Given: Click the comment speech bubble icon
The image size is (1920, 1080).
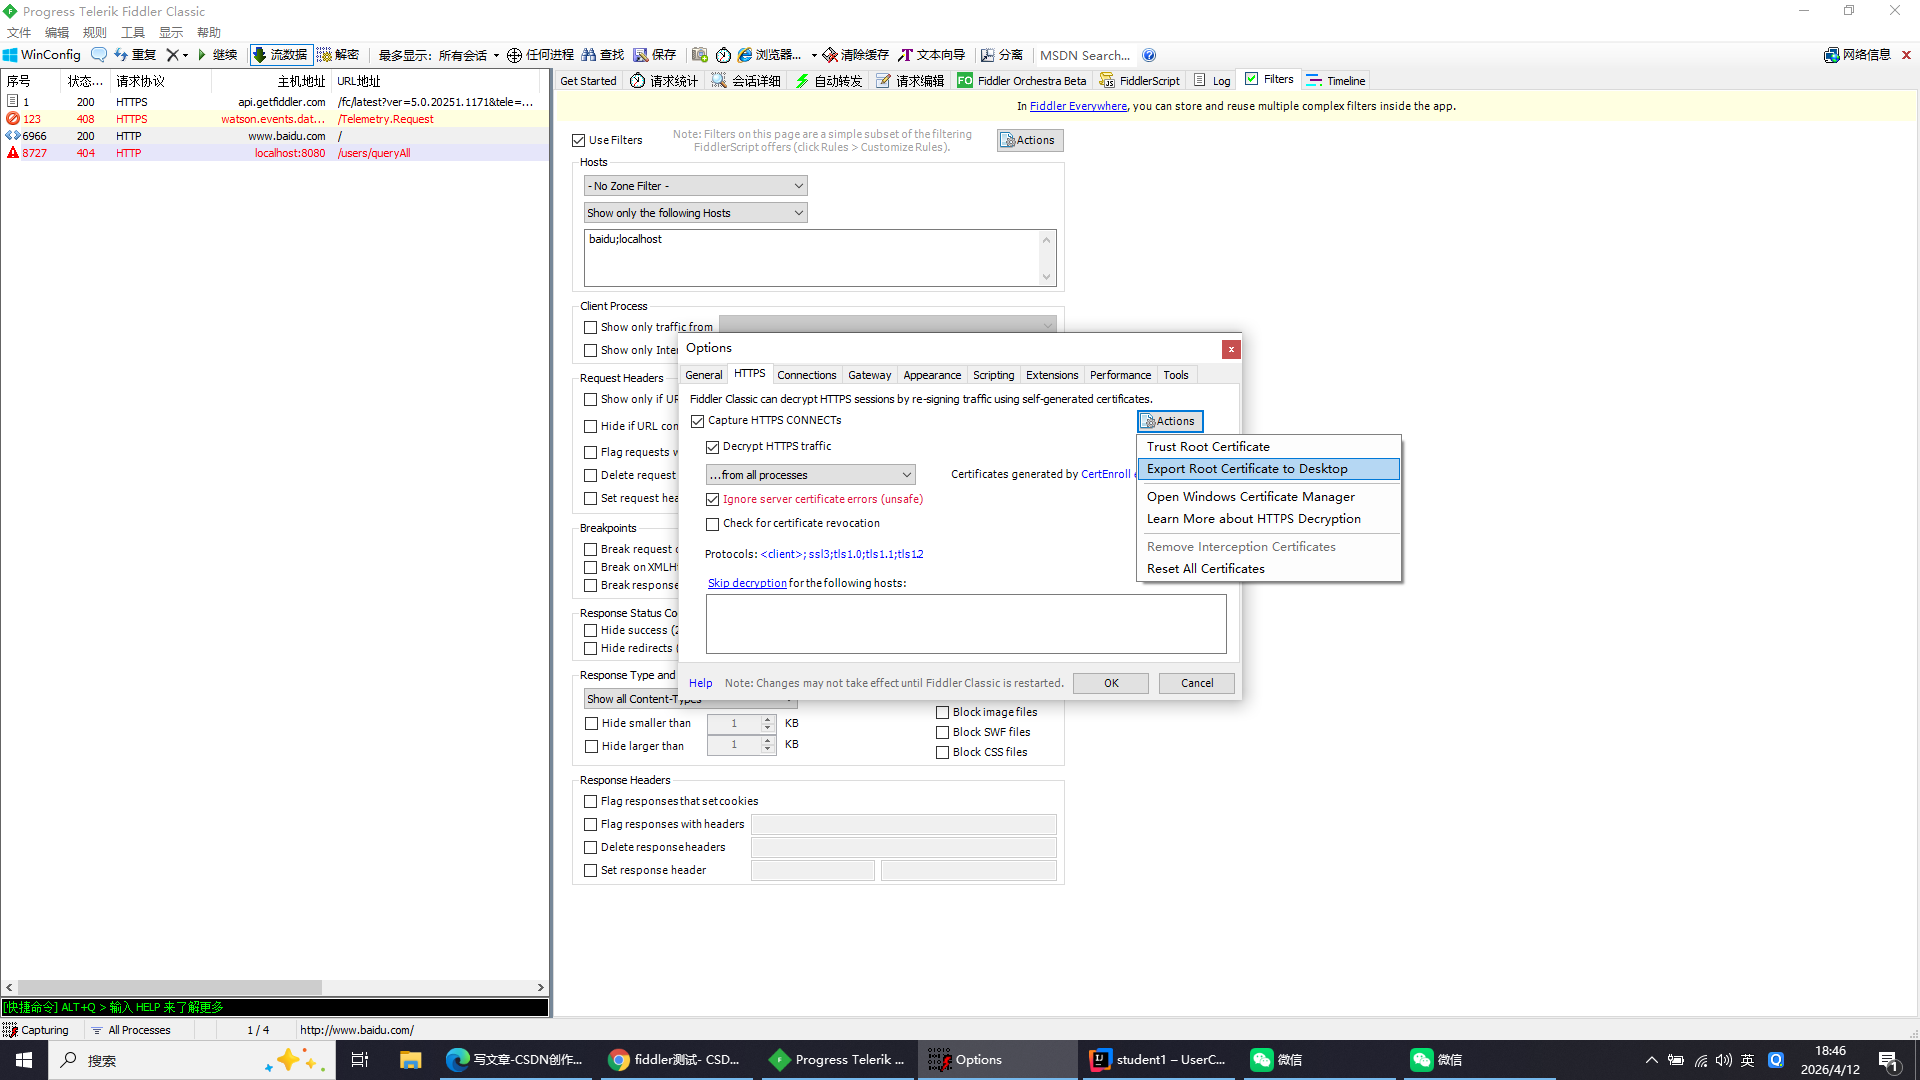Looking at the screenshot, I should [98, 55].
